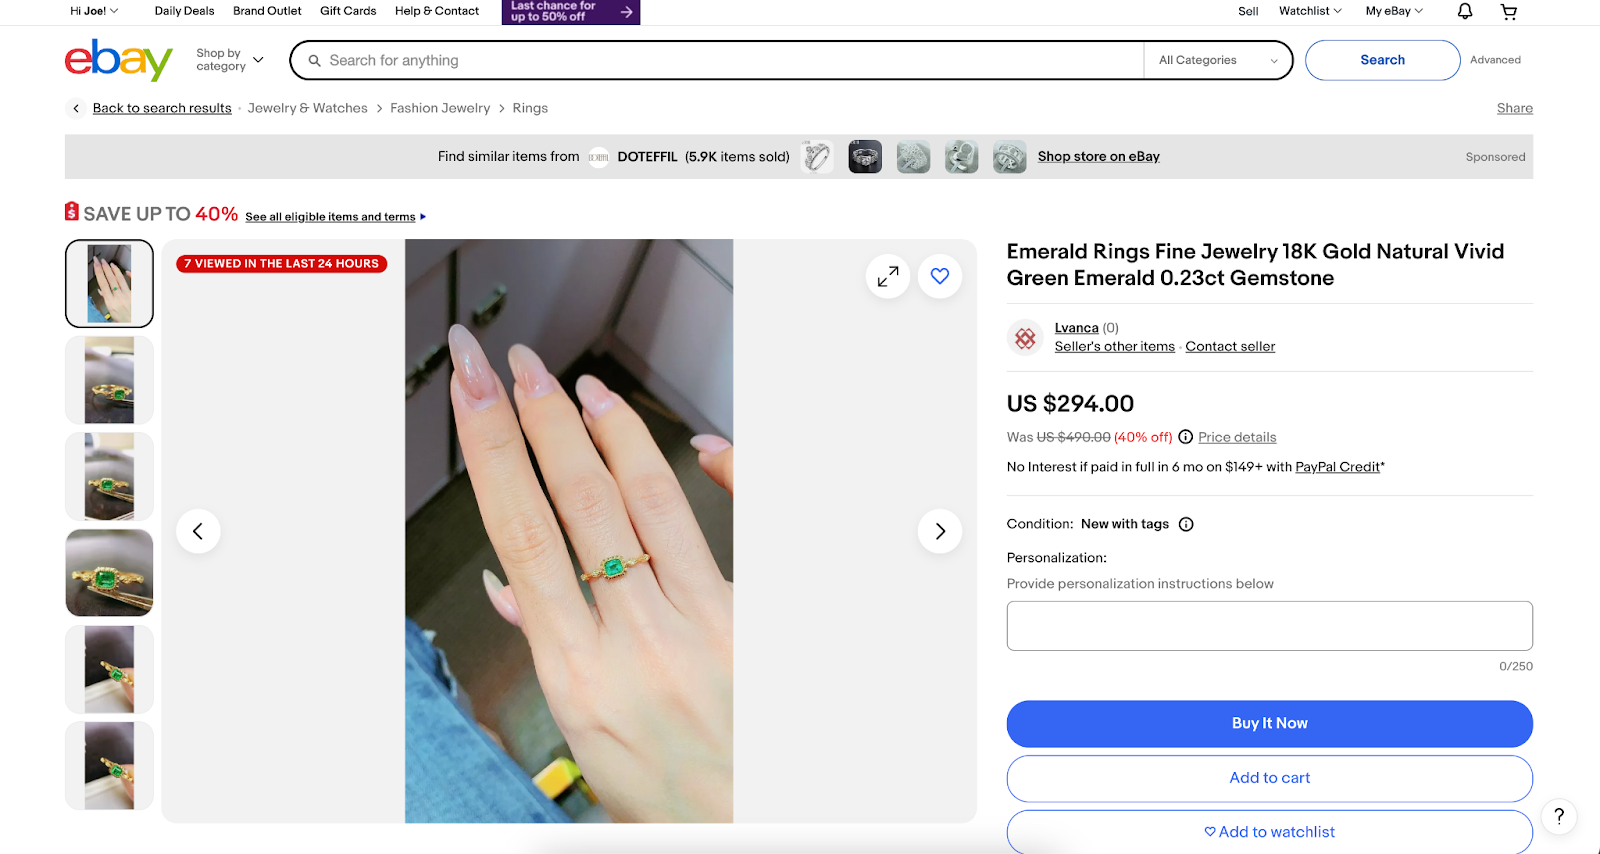
Task: Select the sixth ring thumbnail
Action: click(x=109, y=766)
